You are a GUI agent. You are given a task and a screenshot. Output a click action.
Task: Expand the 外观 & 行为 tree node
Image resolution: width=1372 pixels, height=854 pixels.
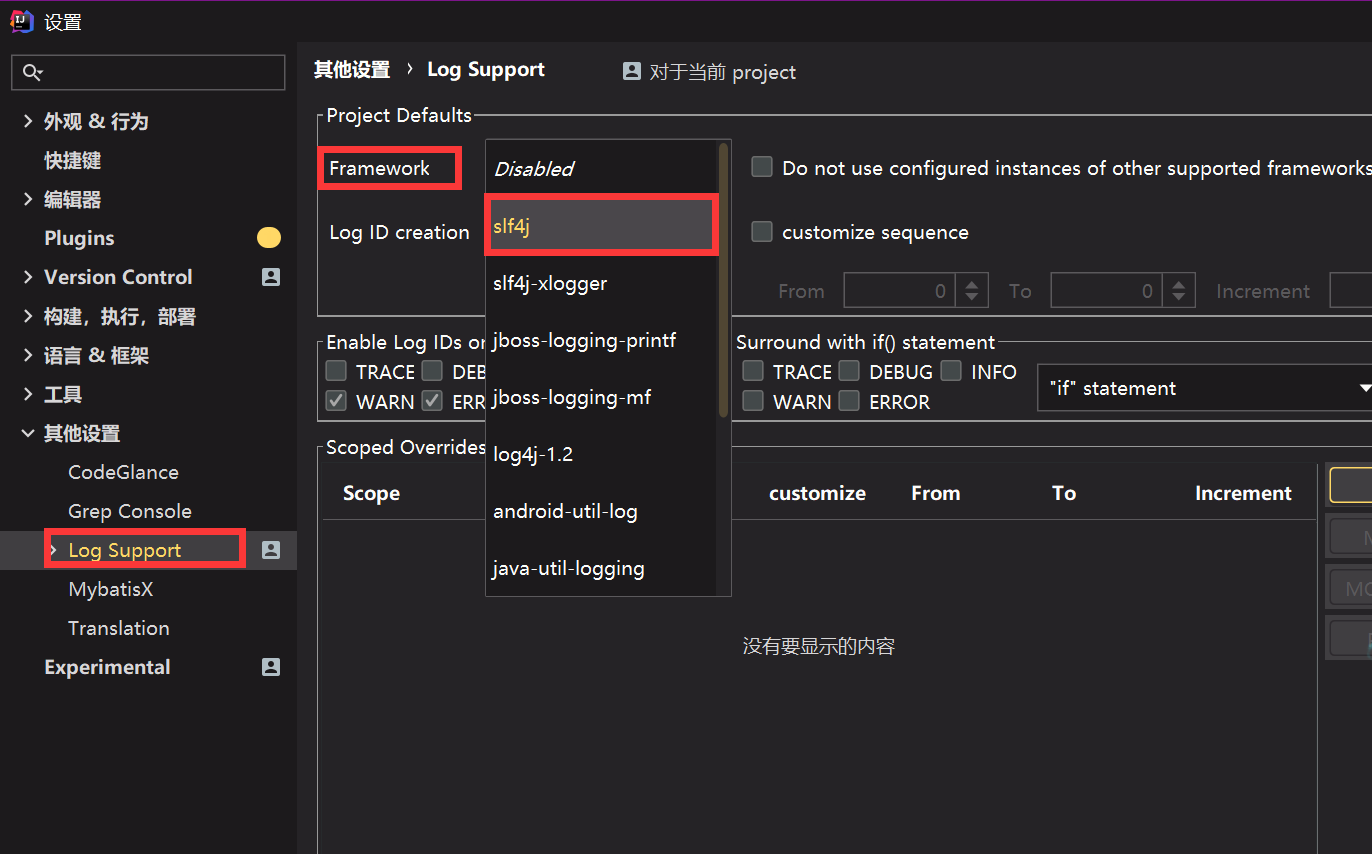(x=28, y=121)
